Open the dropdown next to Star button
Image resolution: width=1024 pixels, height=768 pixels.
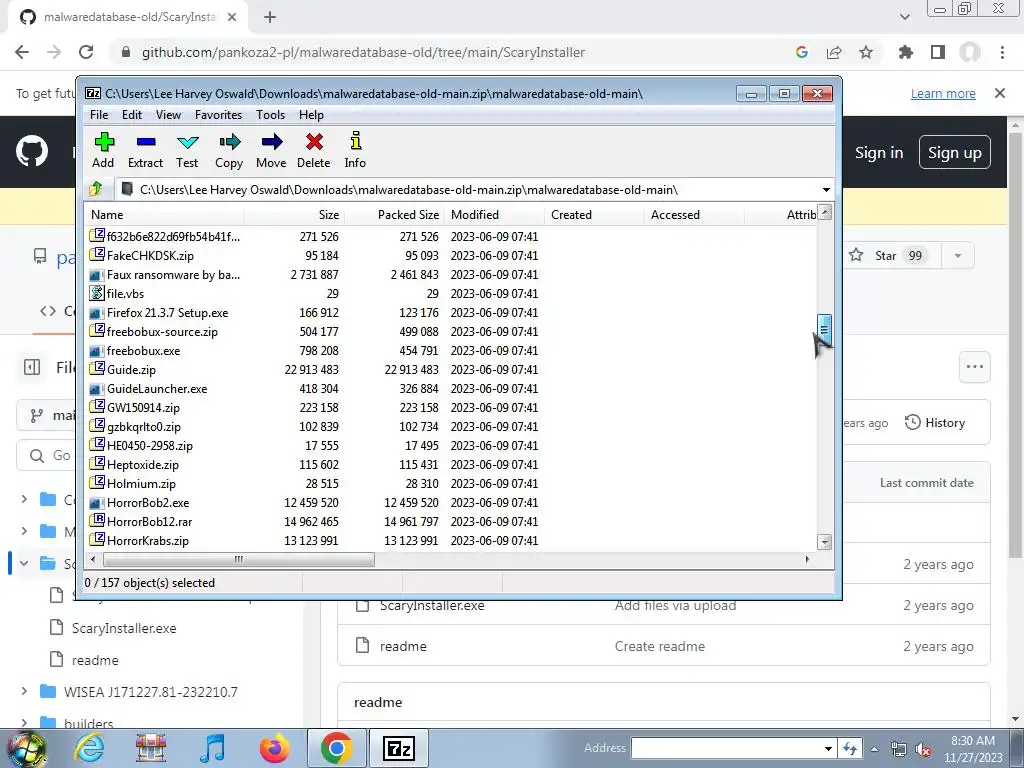[x=958, y=255]
